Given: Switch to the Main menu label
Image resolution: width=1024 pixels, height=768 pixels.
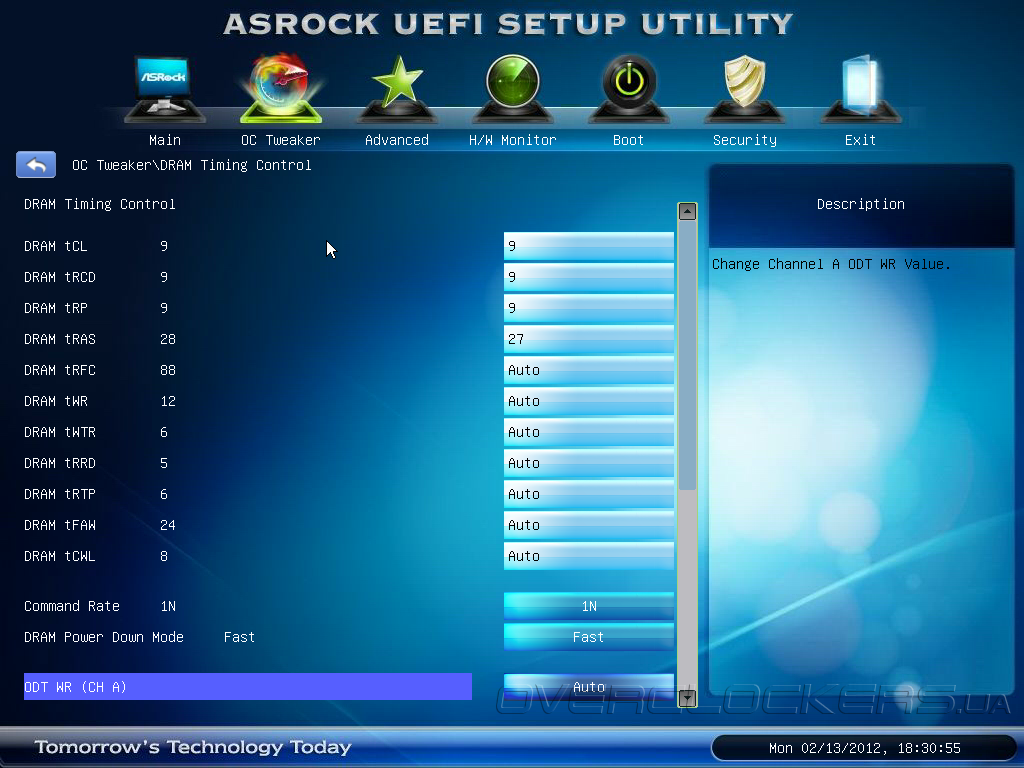Looking at the screenshot, I should coord(165,140).
